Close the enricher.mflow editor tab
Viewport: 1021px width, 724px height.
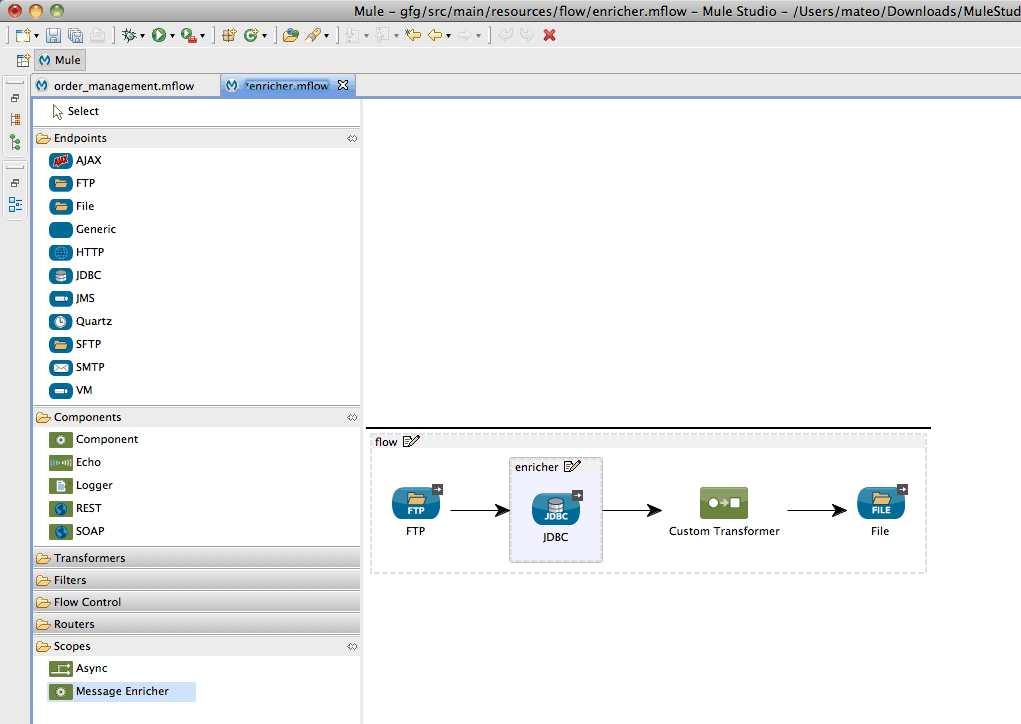(x=343, y=85)
